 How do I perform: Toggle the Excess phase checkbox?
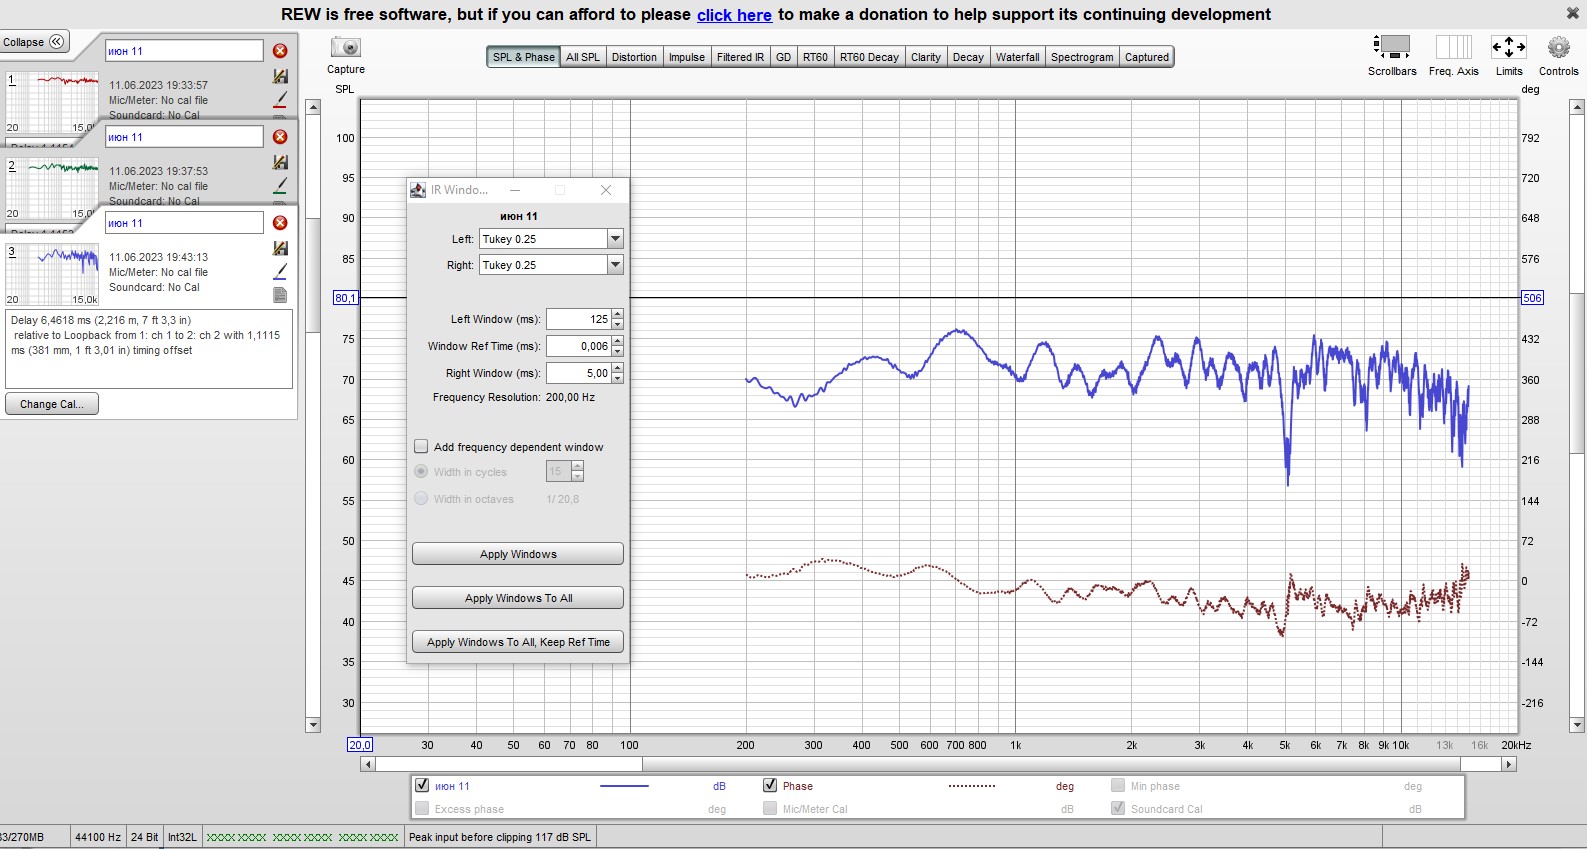click(x=422, y=809)
